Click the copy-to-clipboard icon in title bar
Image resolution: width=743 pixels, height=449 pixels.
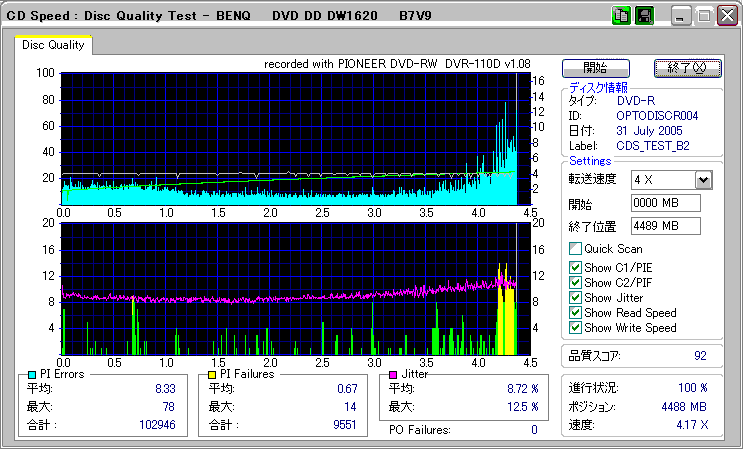coord(621,16)
